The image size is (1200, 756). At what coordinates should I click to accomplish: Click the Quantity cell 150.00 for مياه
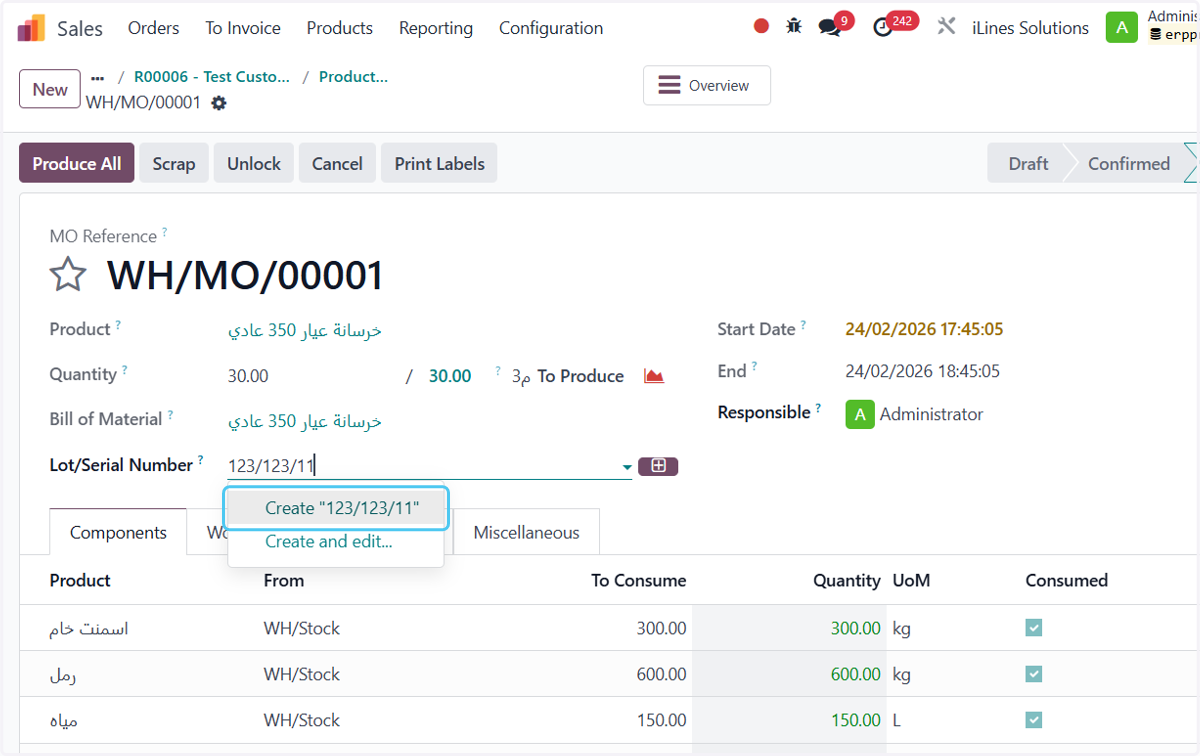pos(789,720)
